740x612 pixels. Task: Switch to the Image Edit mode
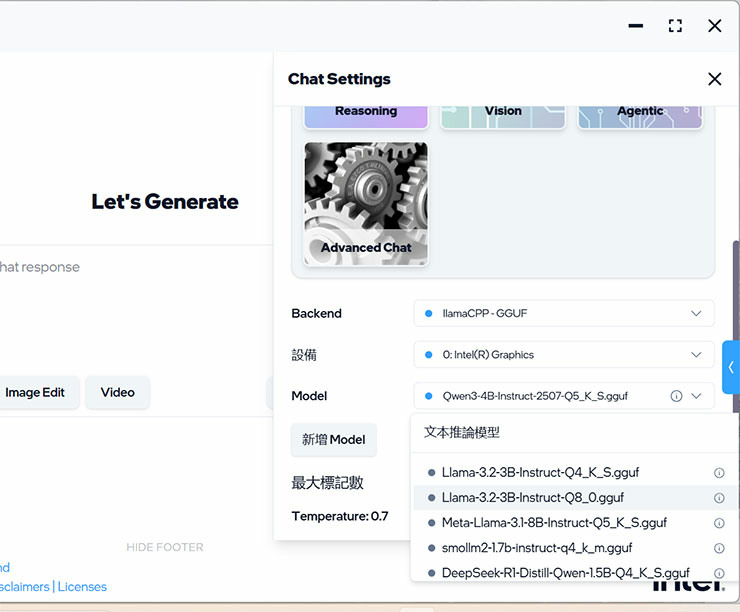tap(39, 392)
